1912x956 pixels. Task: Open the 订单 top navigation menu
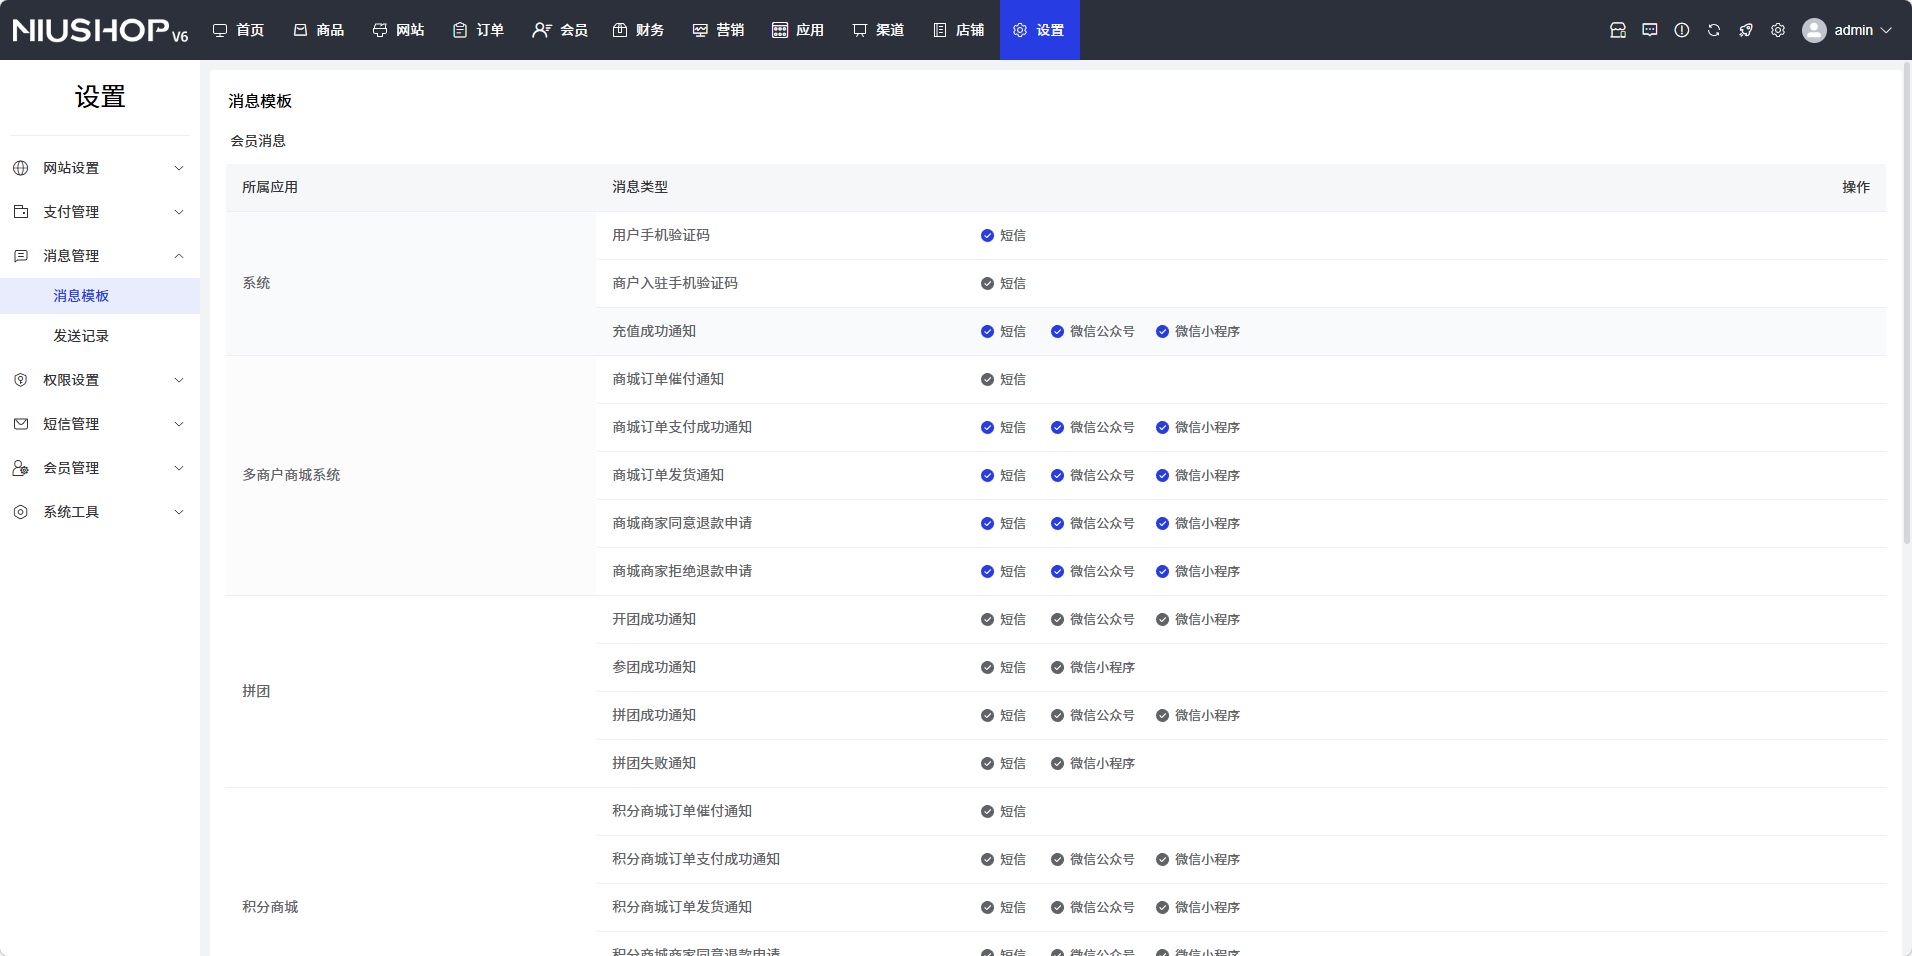click(479, 30)
